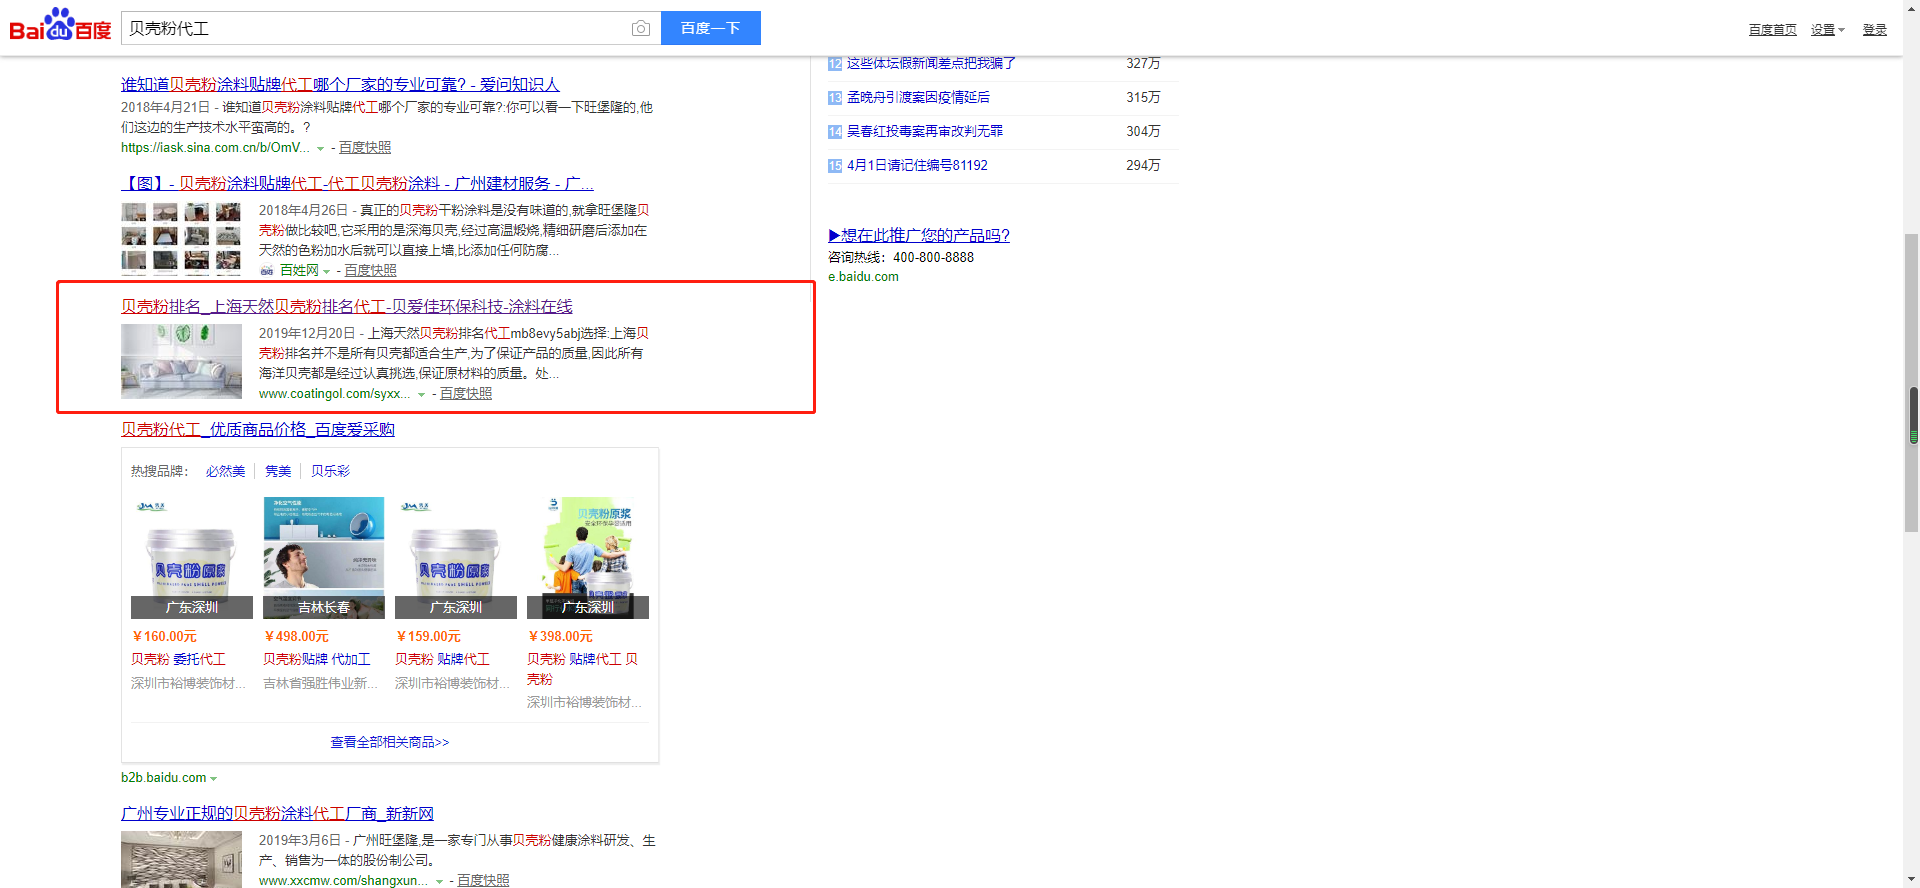
Task: Click seller 吉林省强胜伟业新...
Action: [x=320, y=684]
